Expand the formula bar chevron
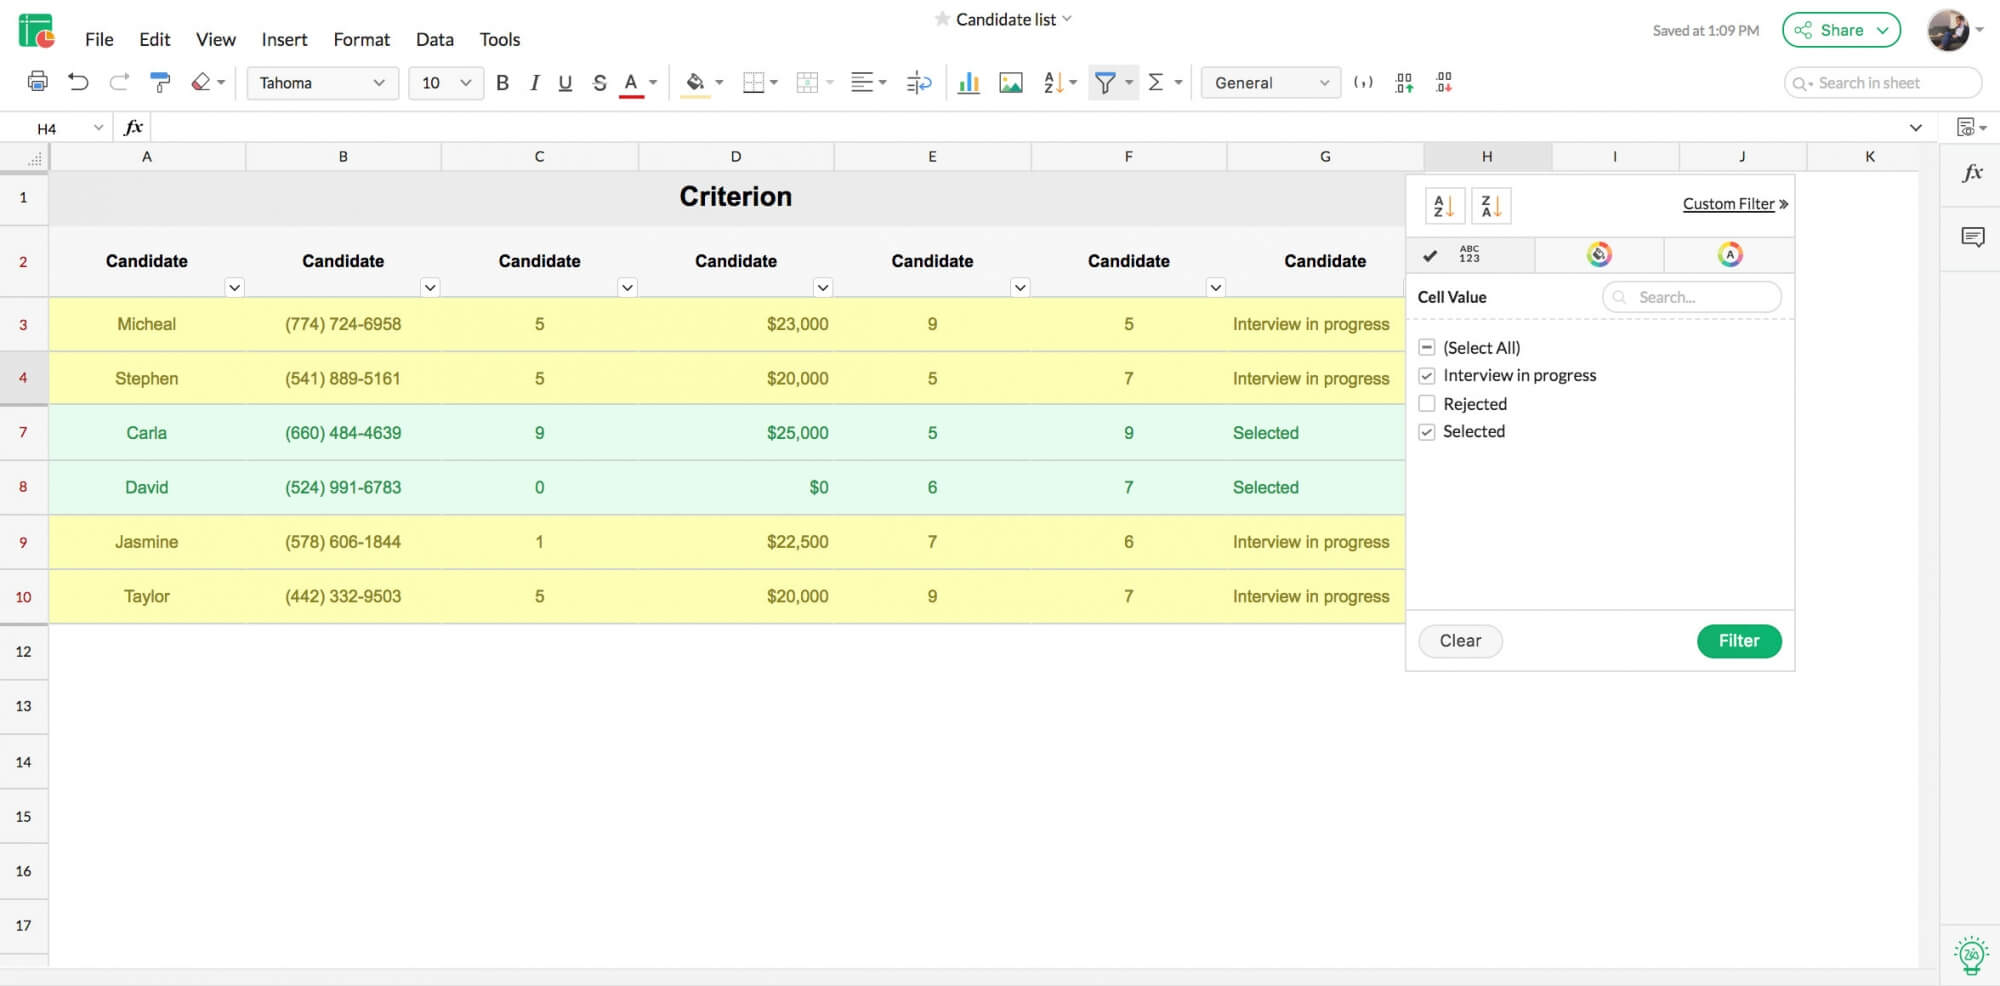The width and height of the screenshot is (2000, 986). tap(1915, 128)
